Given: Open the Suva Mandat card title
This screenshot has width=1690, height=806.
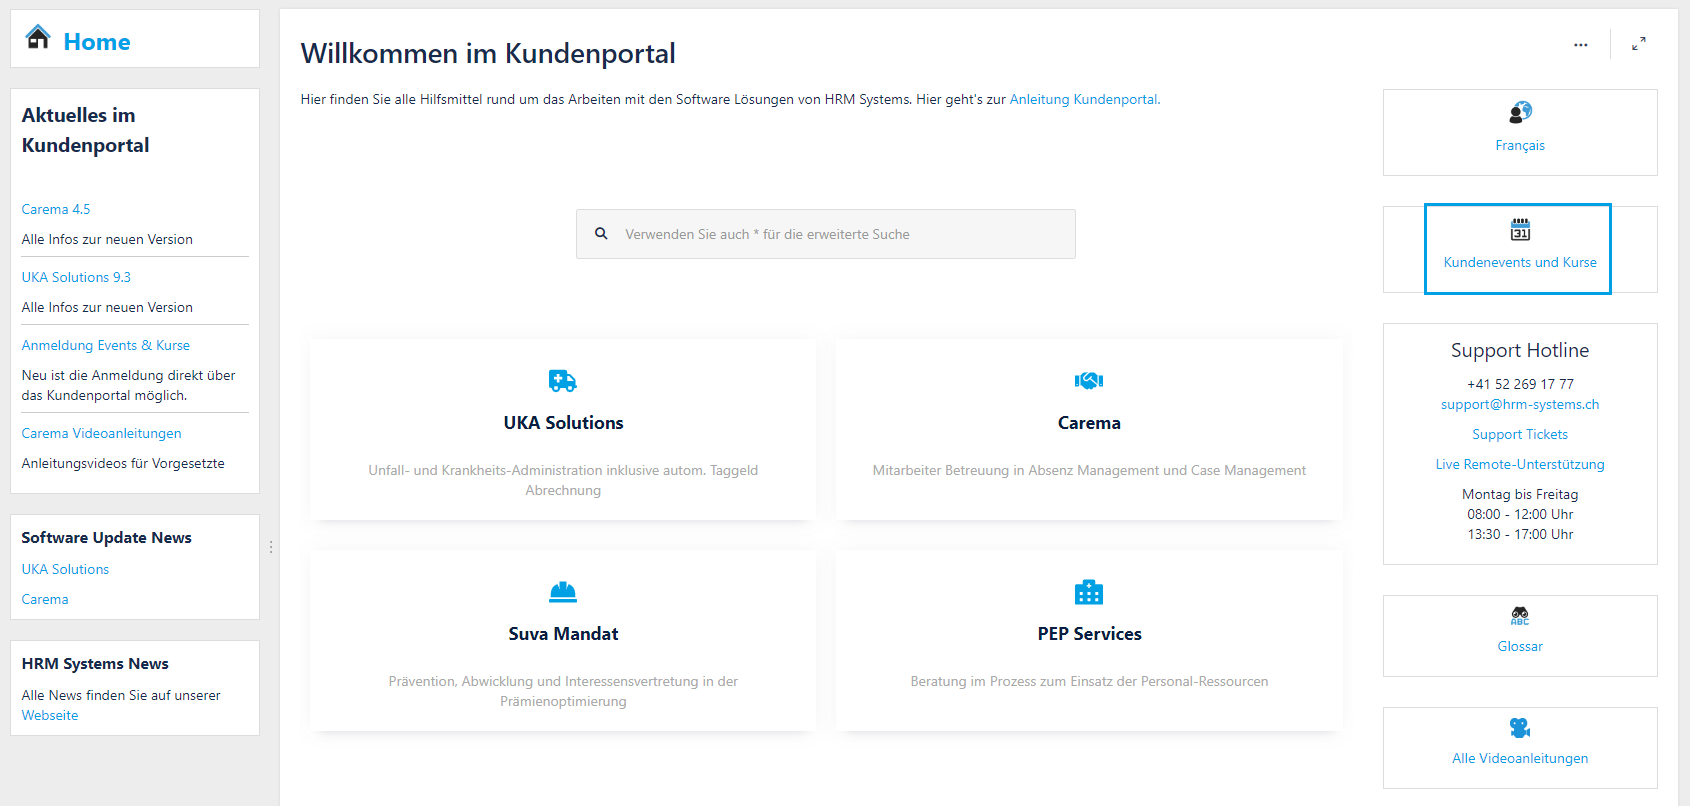Looking at the screenshot, I should [x=563, y=634].
